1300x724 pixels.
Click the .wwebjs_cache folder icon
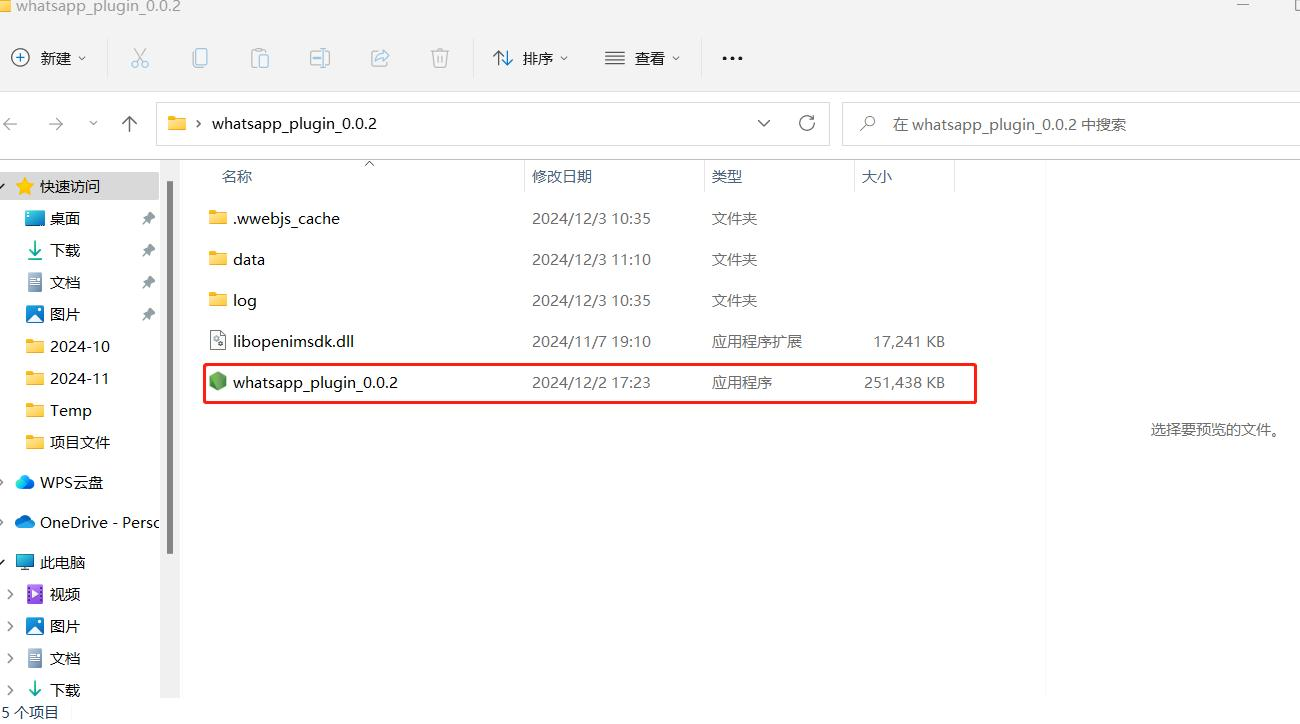click(218, 217)
